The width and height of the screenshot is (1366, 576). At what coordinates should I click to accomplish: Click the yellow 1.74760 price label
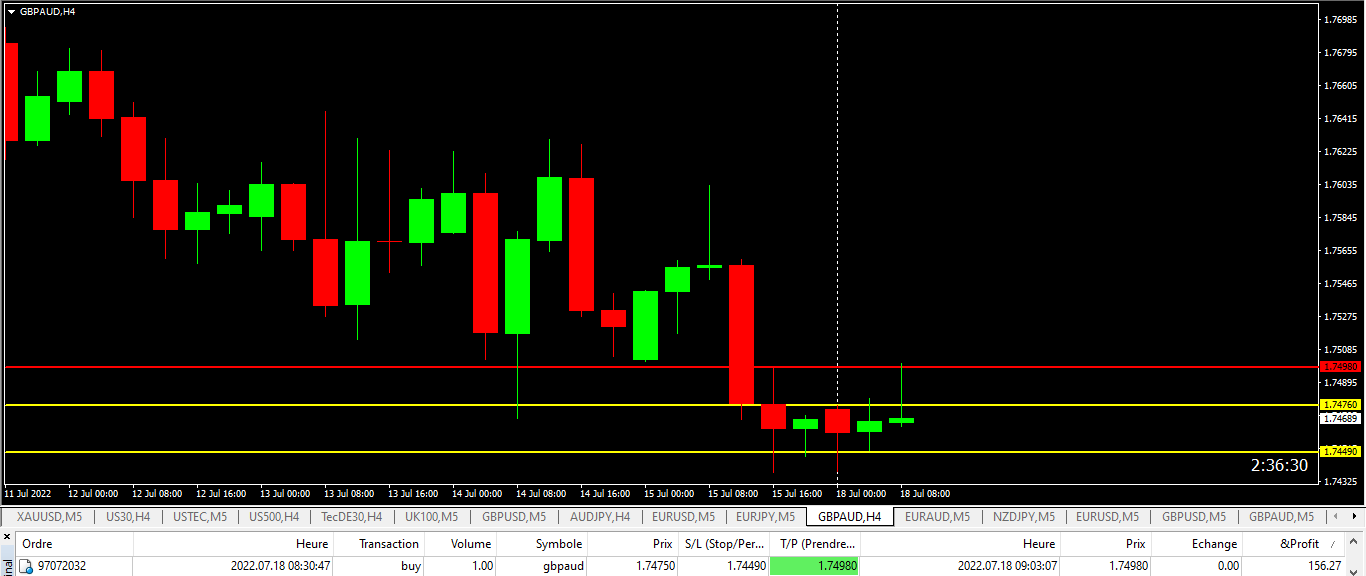click(x=1340, y=405)
